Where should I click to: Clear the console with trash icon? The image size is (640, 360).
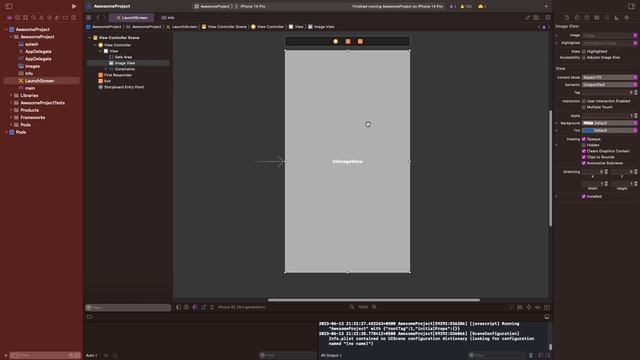click(531, 355)
